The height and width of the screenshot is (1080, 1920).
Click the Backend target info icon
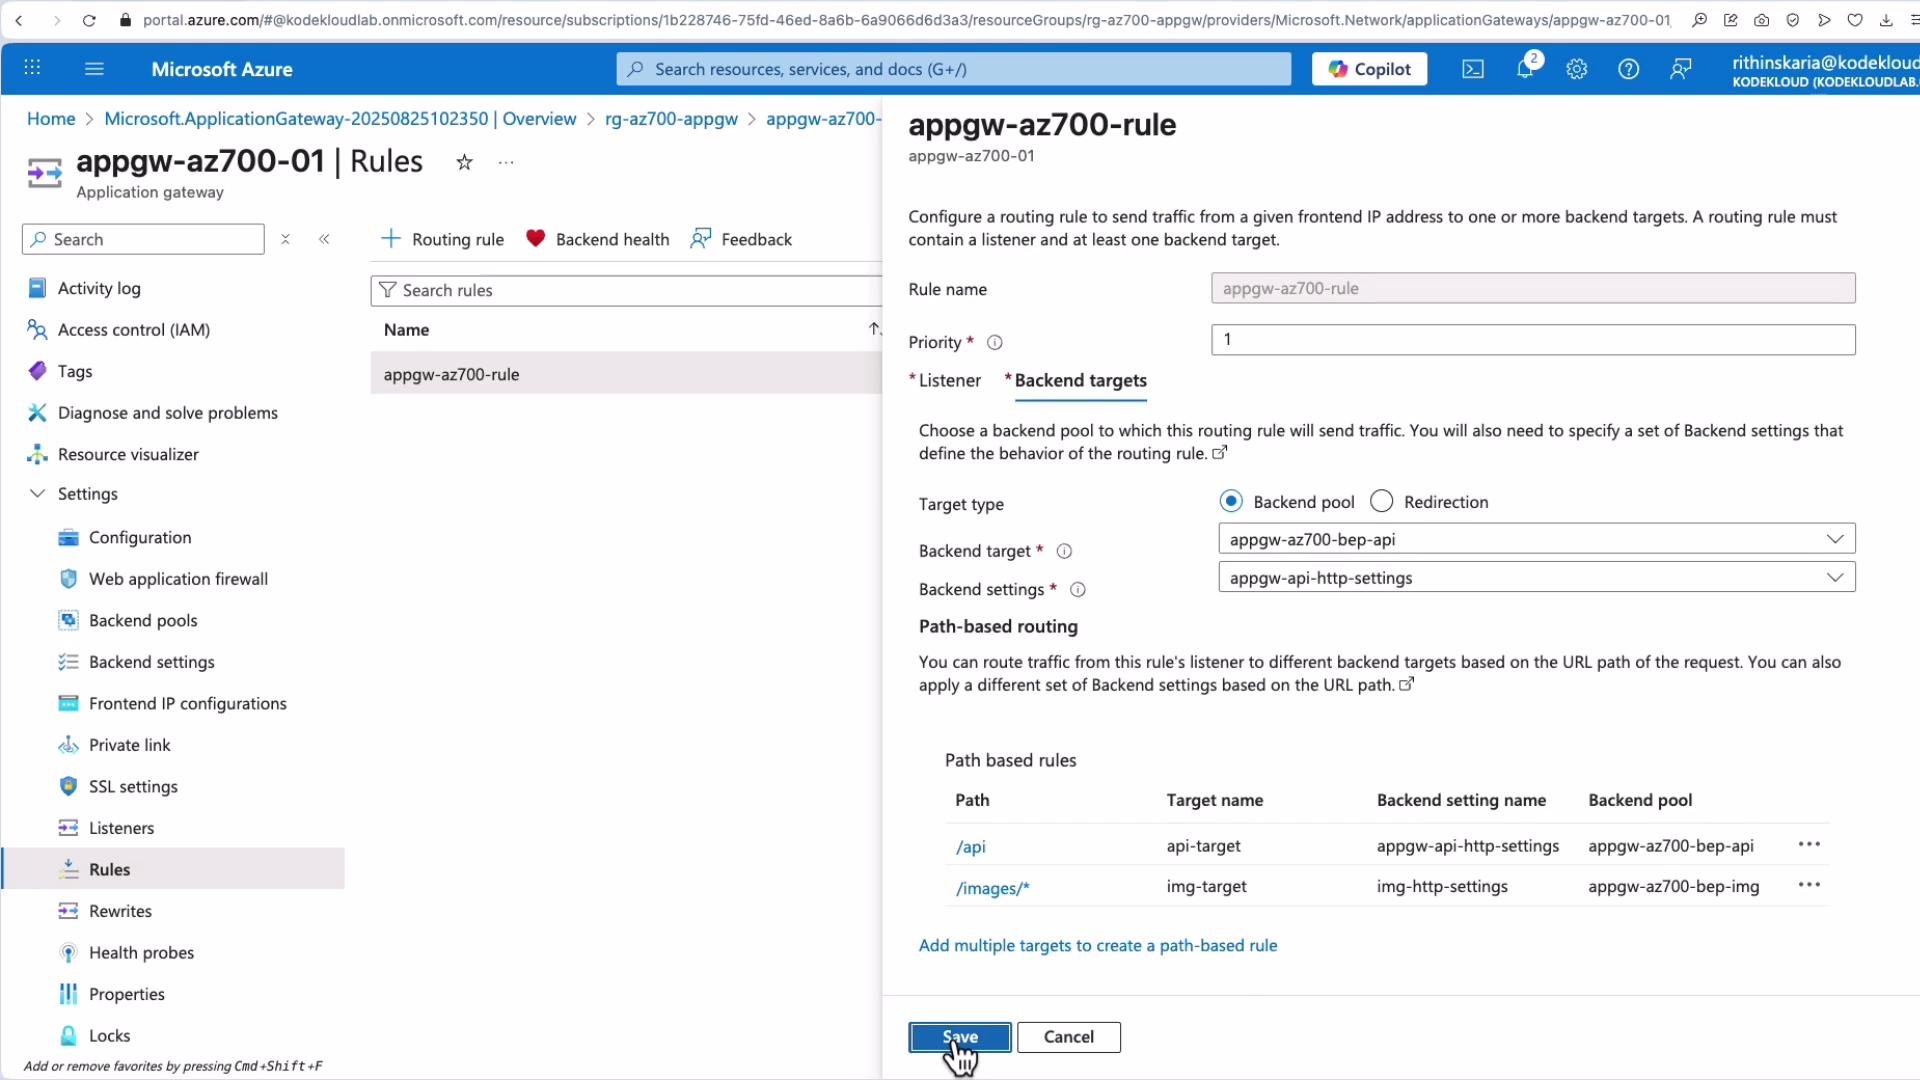(x=1065, y=551)
